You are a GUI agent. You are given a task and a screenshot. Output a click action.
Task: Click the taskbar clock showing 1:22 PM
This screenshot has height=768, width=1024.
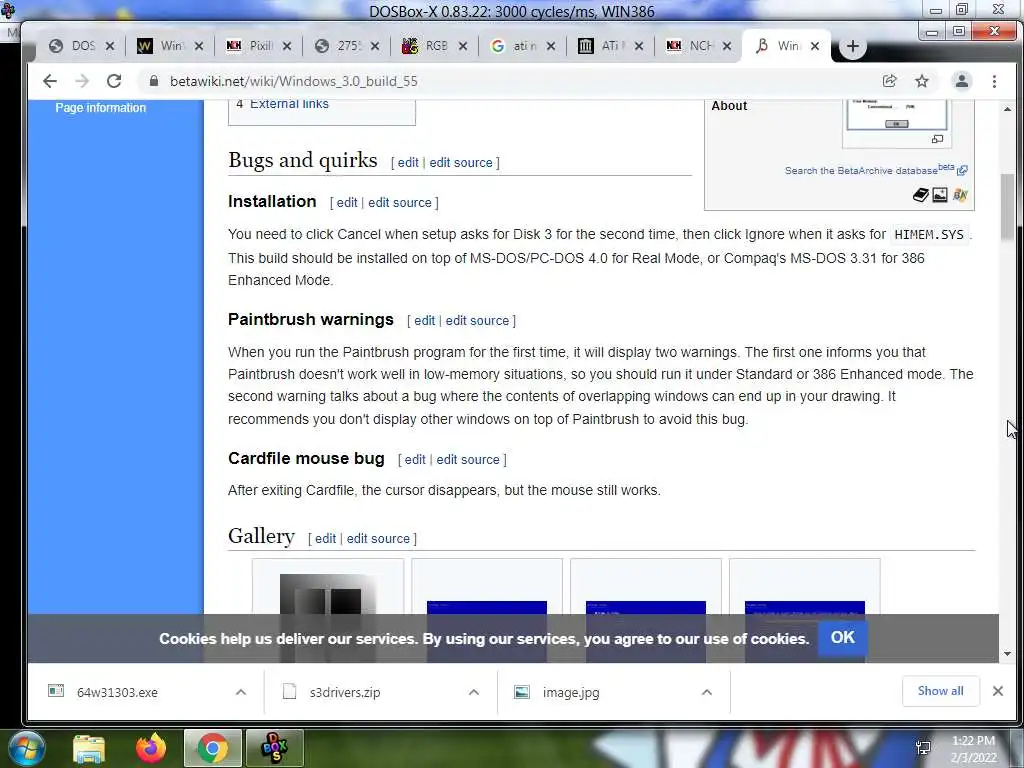[973, 749]
